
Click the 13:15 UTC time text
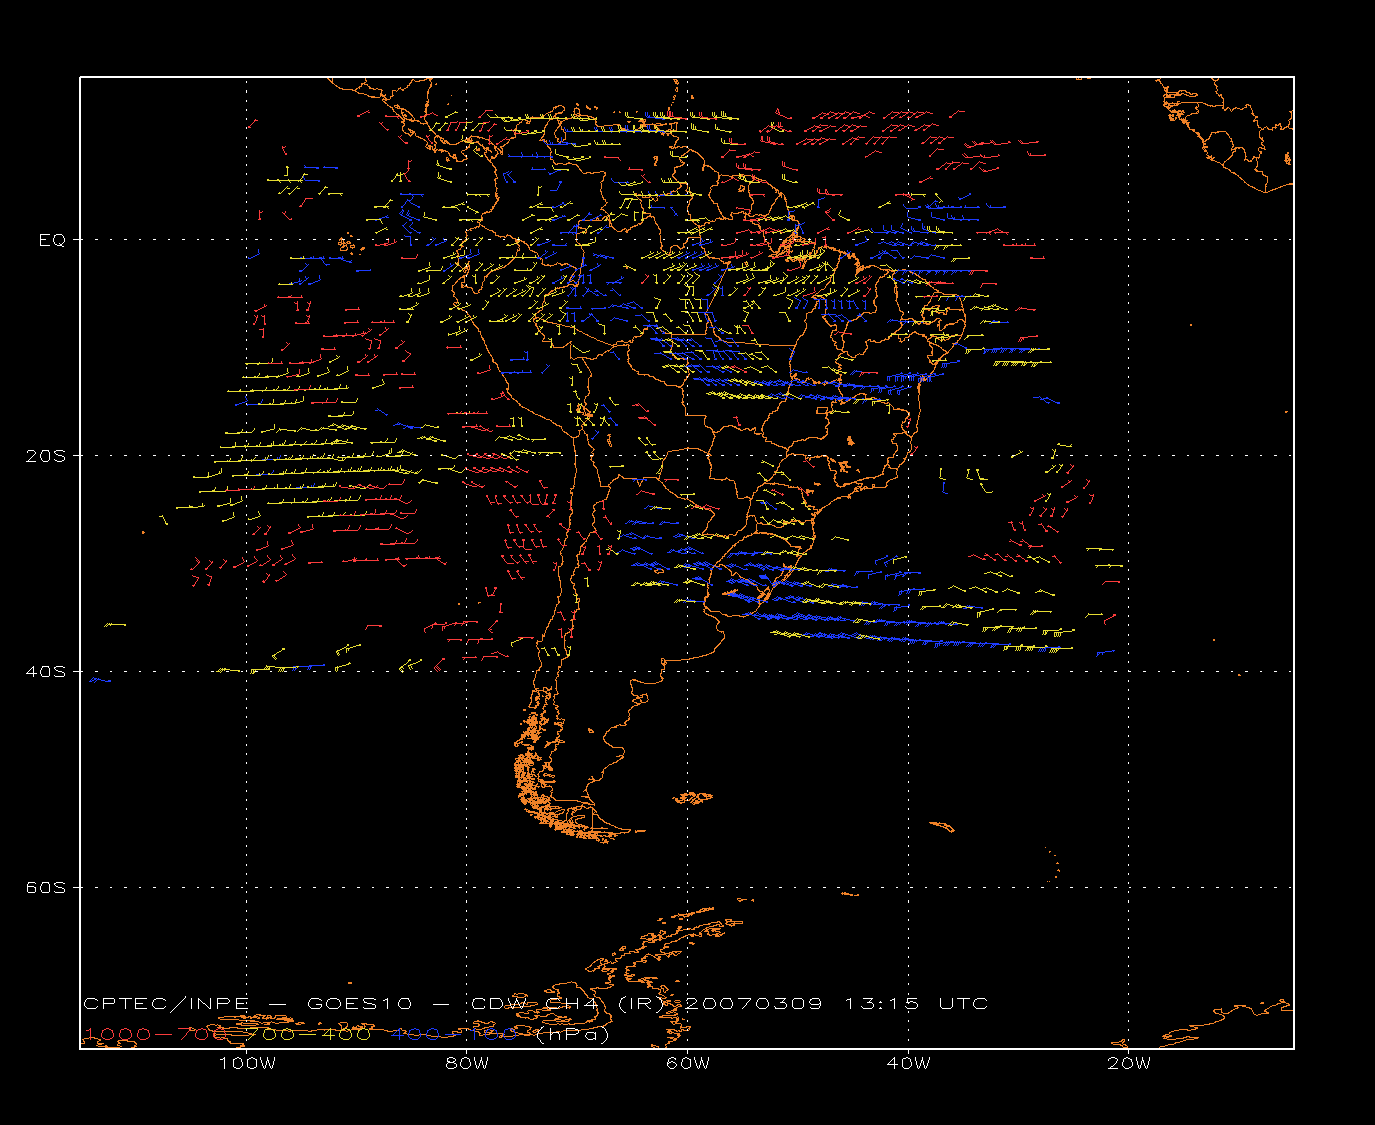click(x=917, y=1003)
